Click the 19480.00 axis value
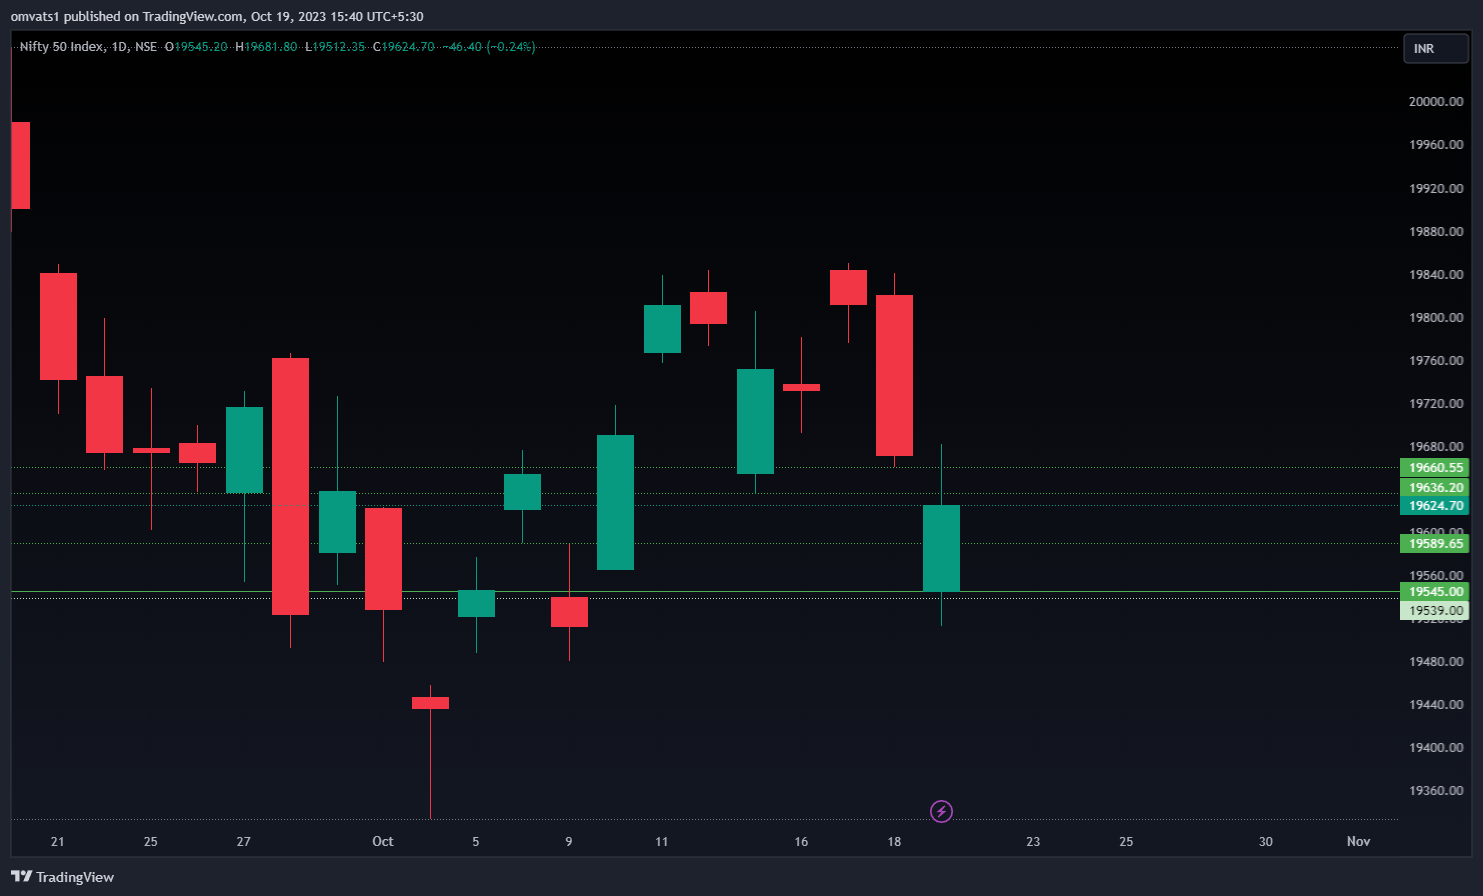Image resolution: width=1483 pixels, height=896 pixels. pos(1436,661)
